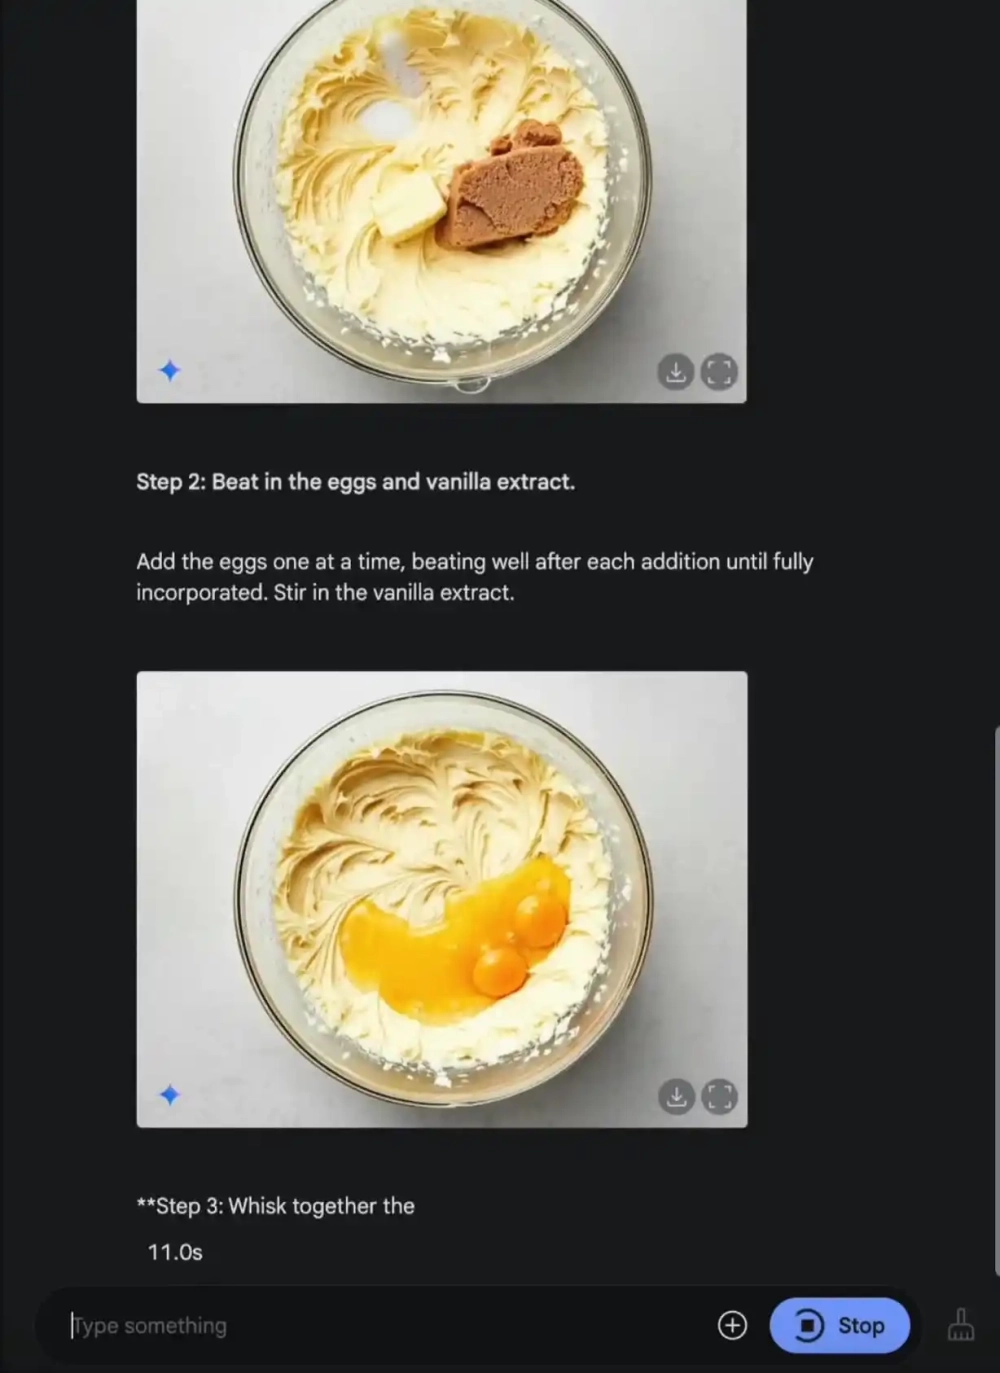The height and width of the screenshot is (1373, 1000).
Task: Click the blue sparkle on the first image
Action: pos(170,371)
